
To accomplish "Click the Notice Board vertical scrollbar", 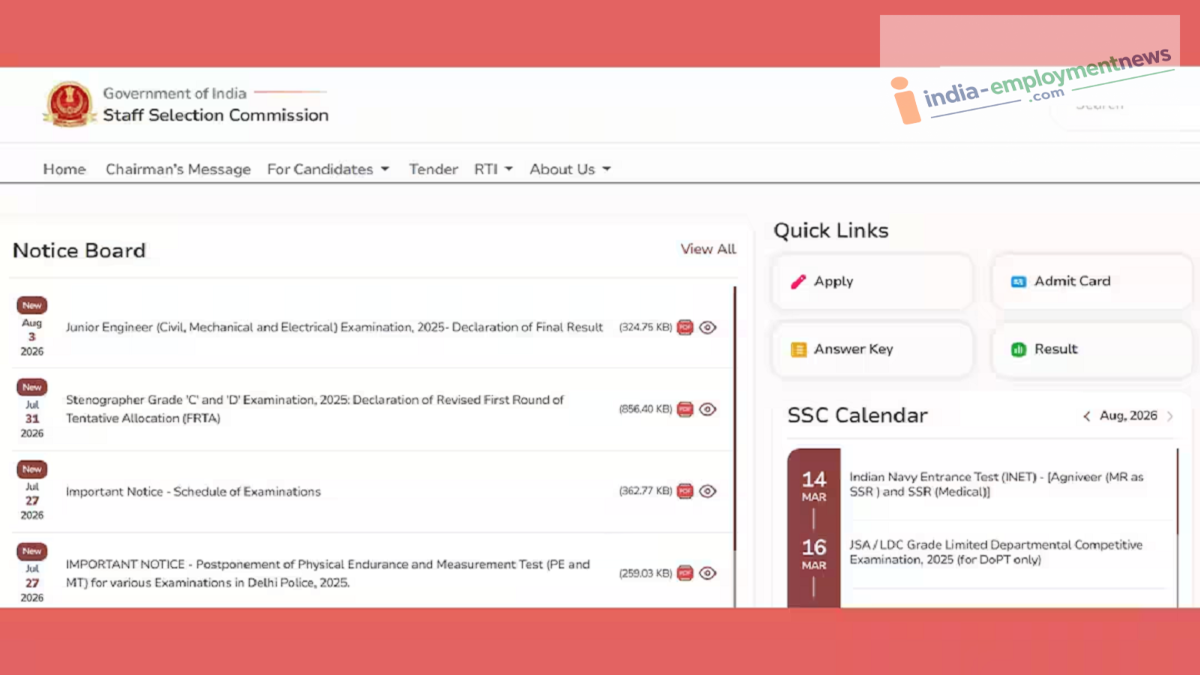I will pos(736,447).
